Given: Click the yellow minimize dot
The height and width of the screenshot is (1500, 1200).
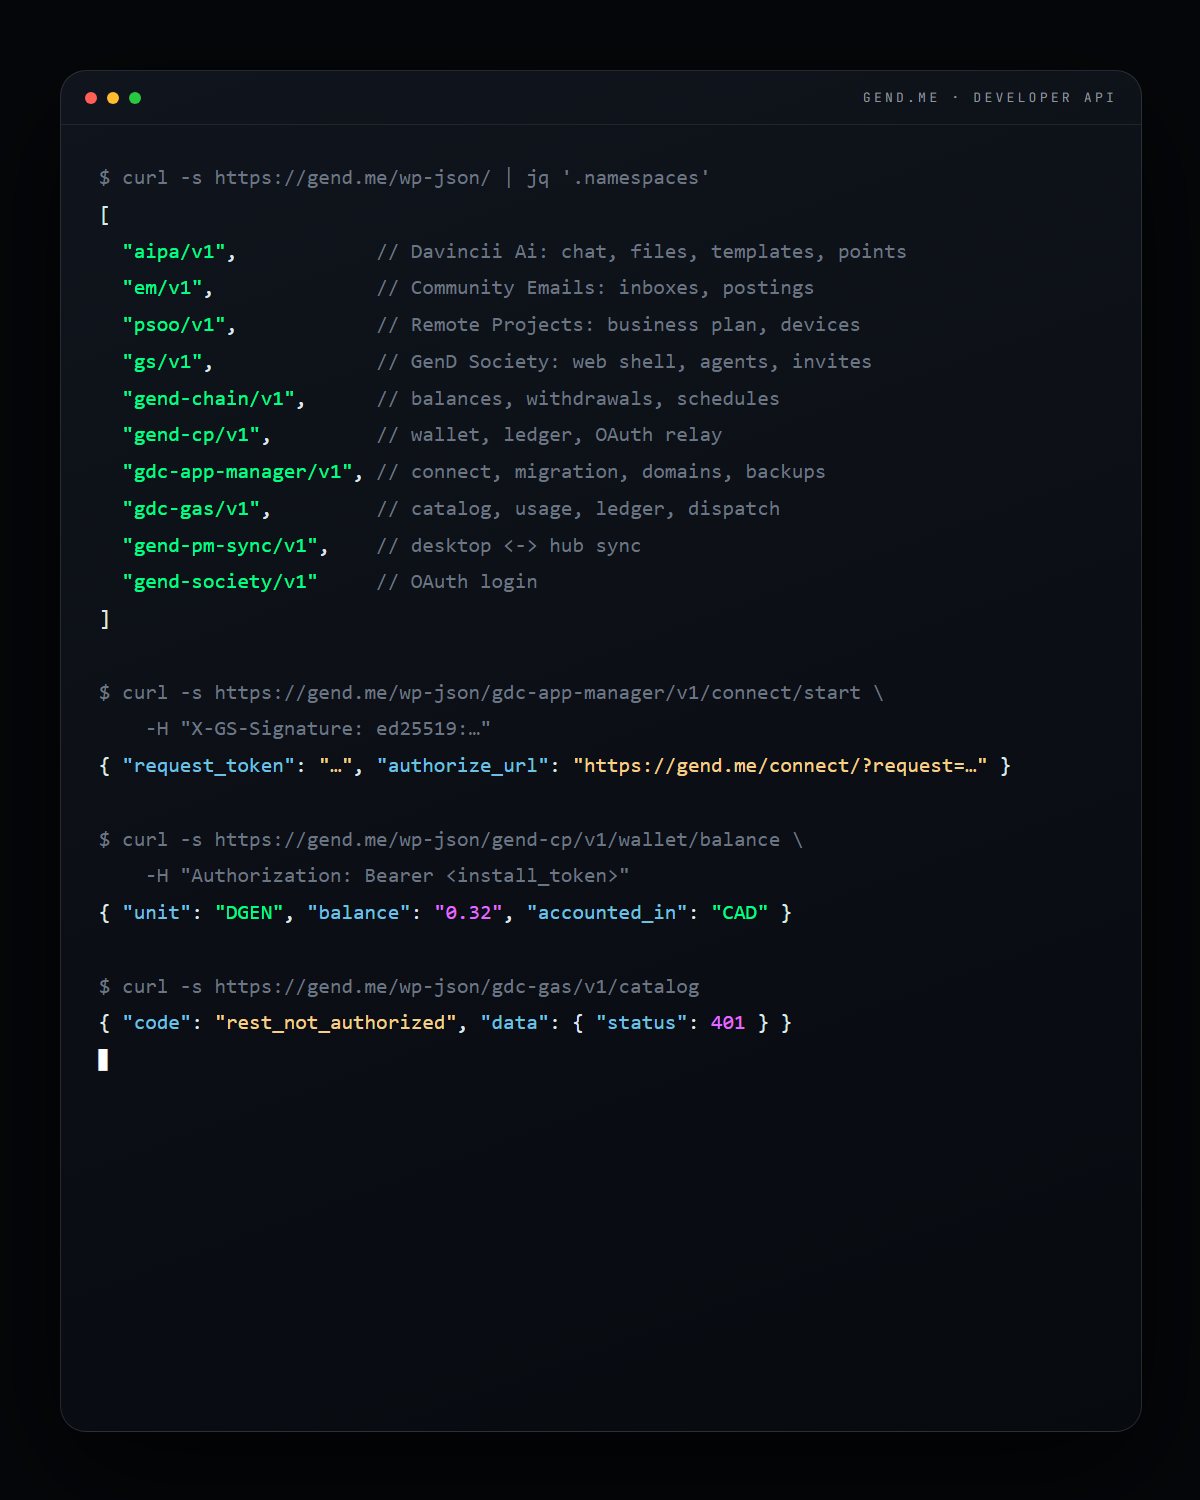Looking at the screenshot, I should [113, 98].
